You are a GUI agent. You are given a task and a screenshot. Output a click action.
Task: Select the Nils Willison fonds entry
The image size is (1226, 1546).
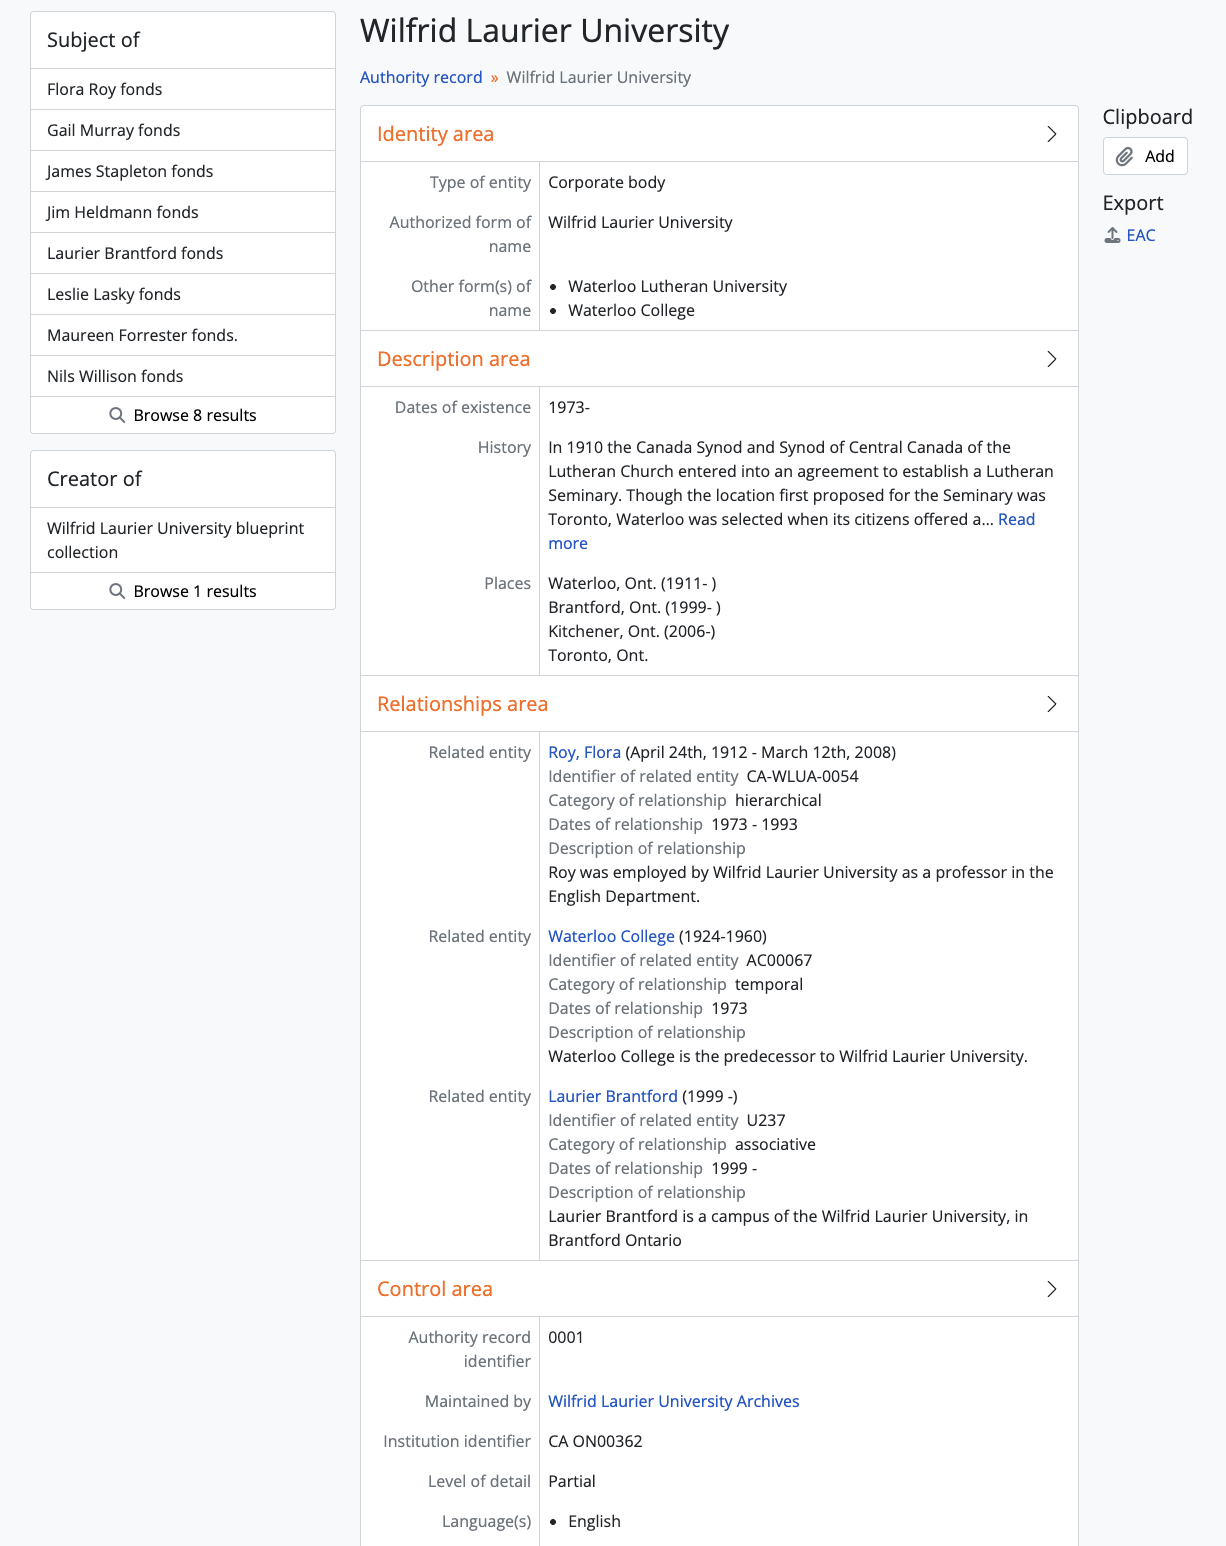pos(115,376)
